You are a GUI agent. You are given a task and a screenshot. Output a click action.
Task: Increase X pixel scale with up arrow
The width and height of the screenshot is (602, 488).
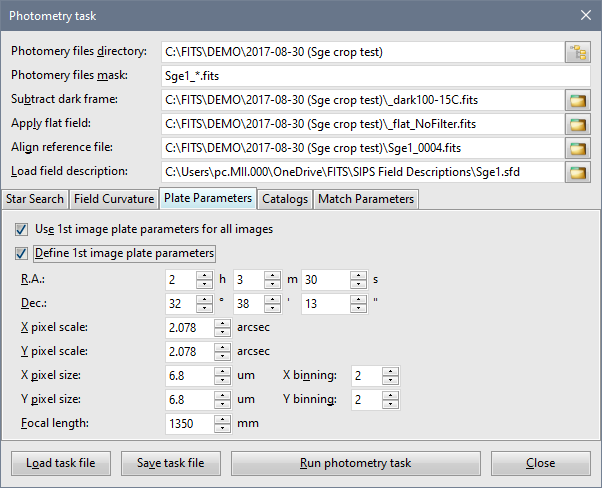pyautogui.click(x=222, y=323)
